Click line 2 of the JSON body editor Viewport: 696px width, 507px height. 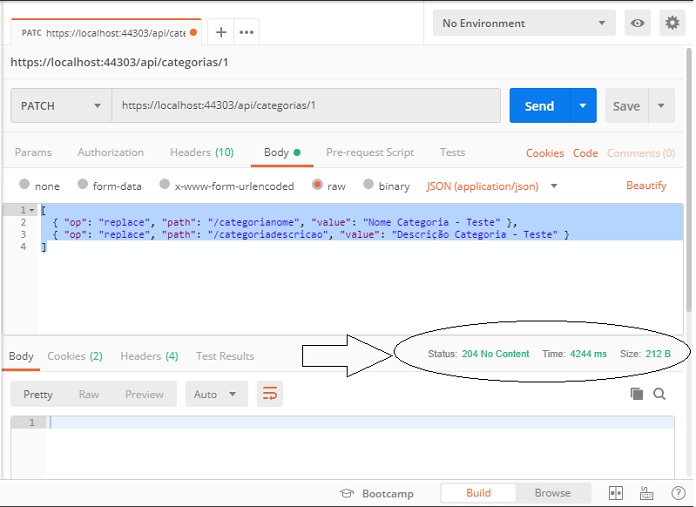click(x=360, y=222)
